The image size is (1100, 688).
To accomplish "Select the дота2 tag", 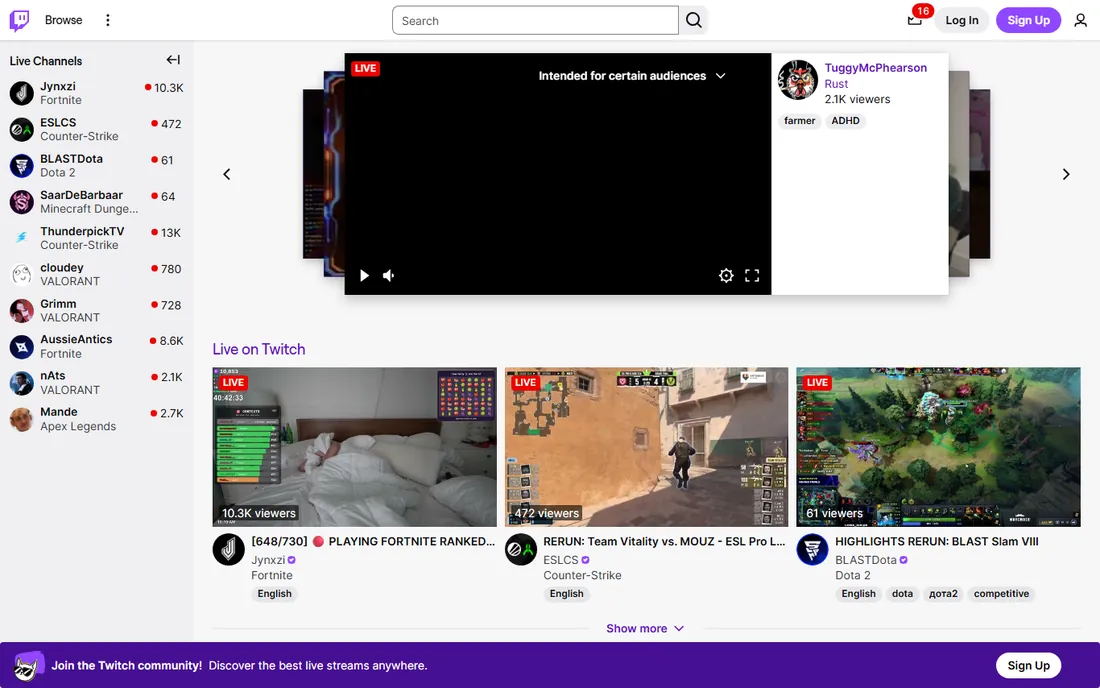I will click(943, 593).
